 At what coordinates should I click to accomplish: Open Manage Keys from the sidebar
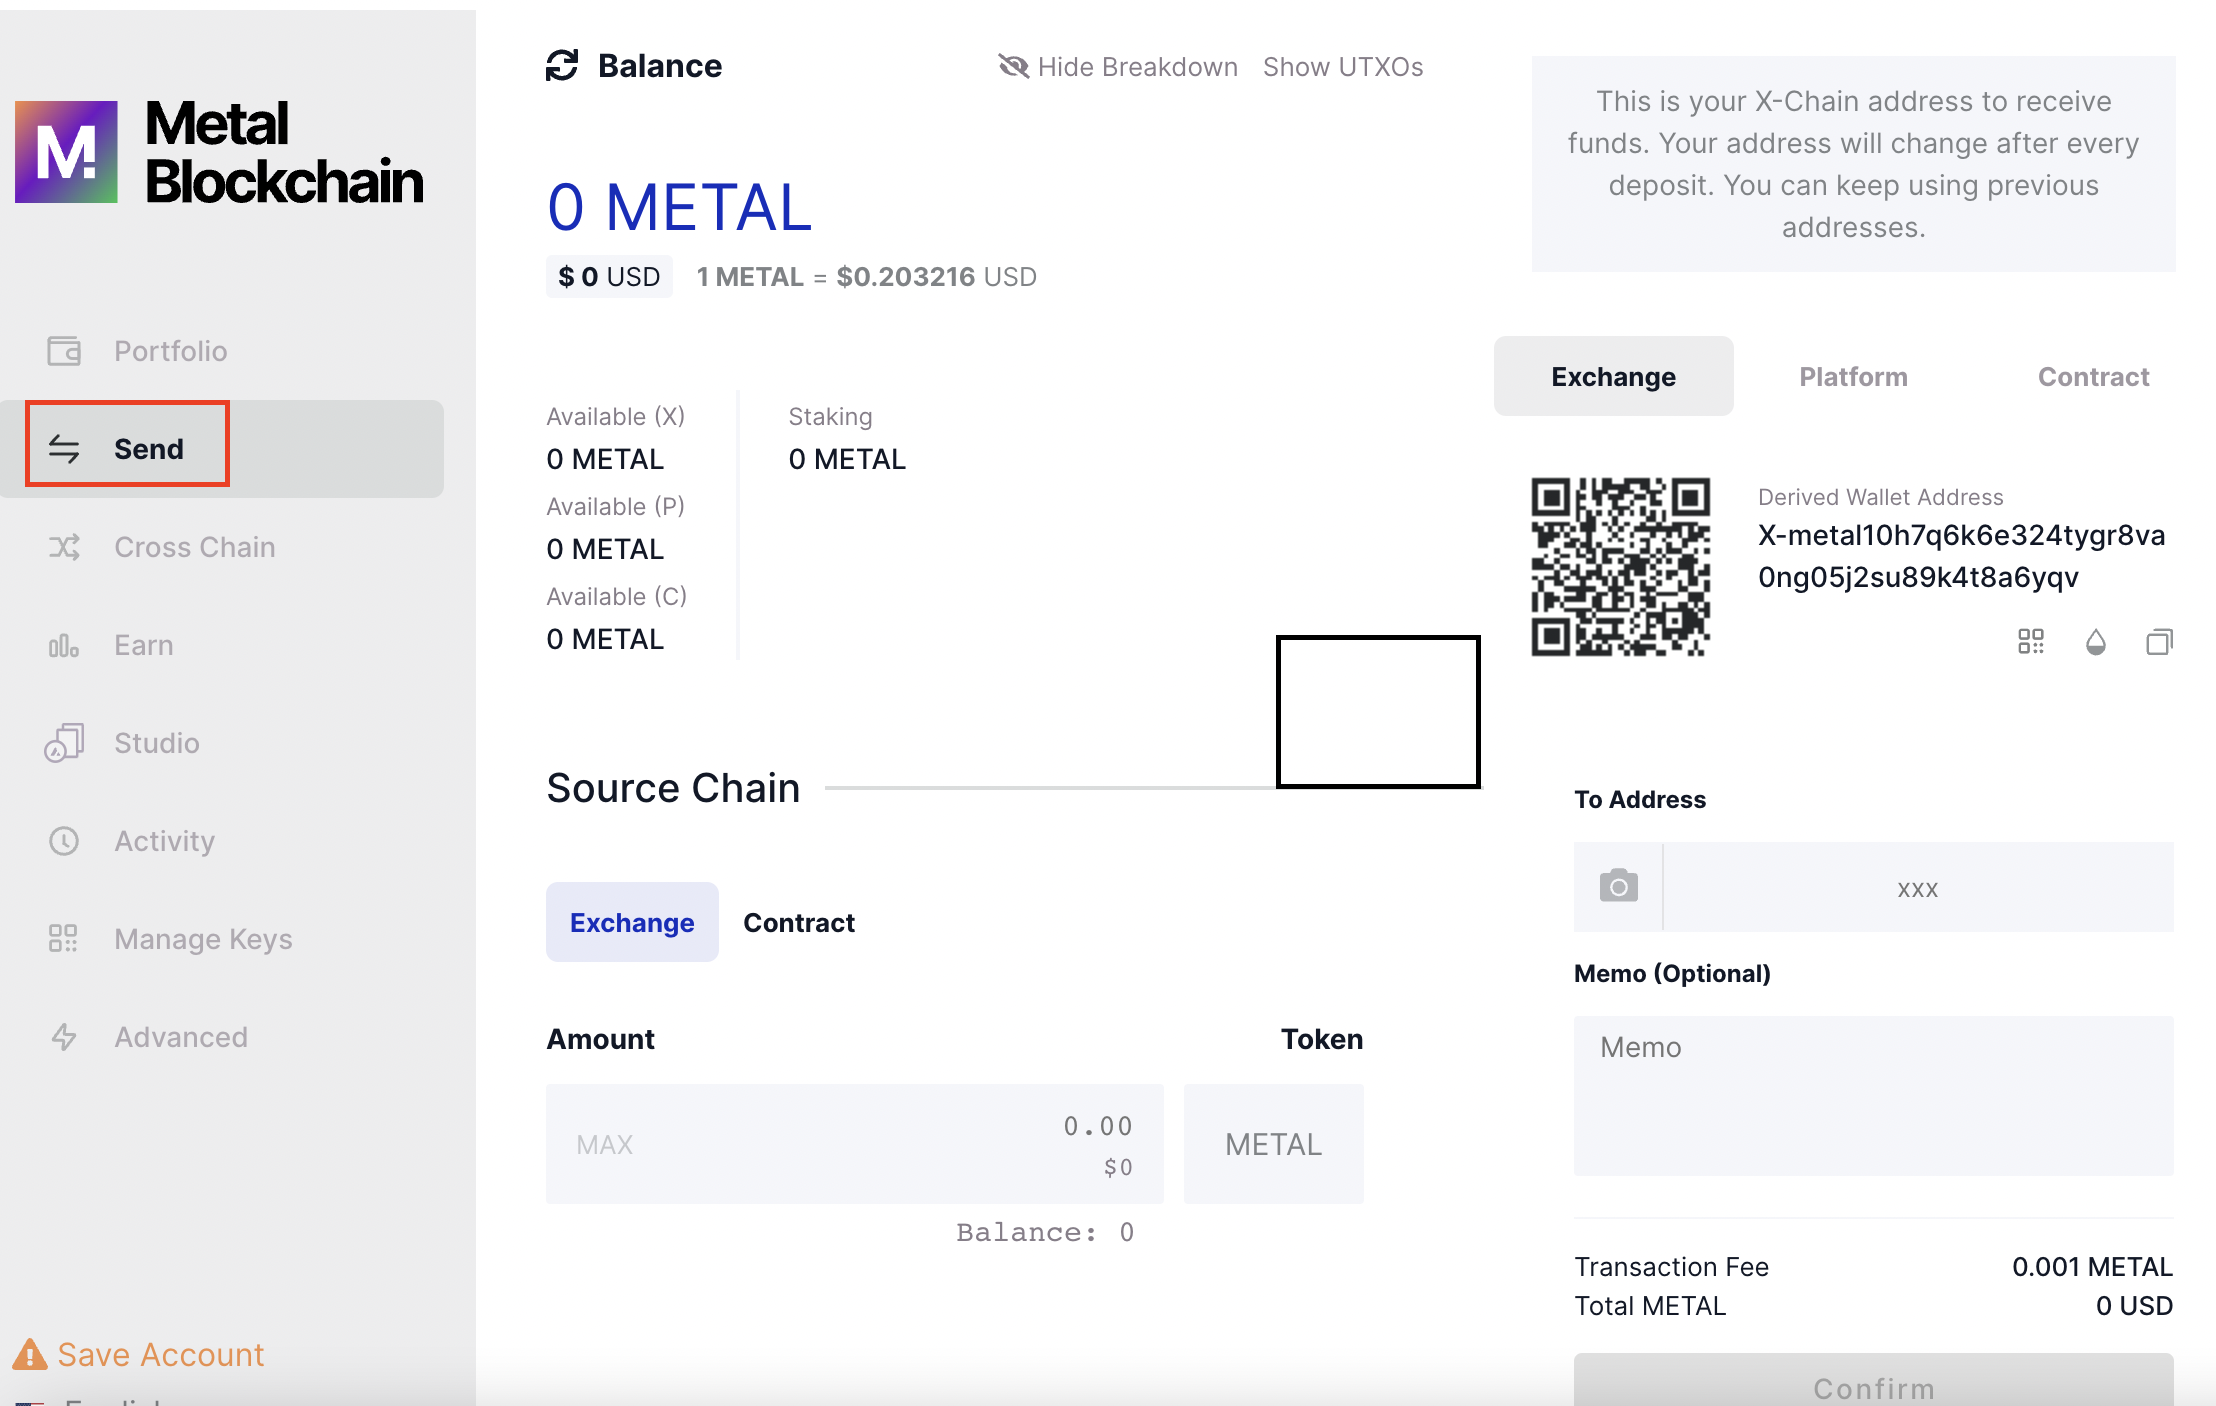[x=202, y=939]
